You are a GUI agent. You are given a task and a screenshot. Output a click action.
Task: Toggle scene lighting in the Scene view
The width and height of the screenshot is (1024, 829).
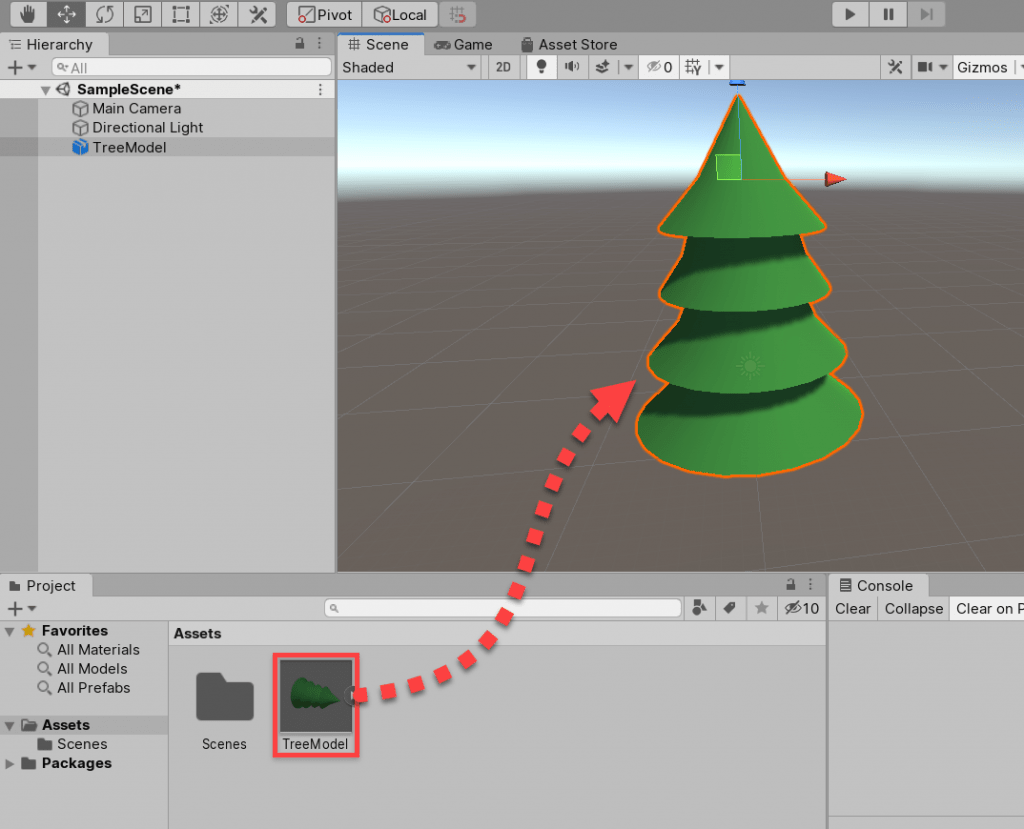click(x=540, y=67)
